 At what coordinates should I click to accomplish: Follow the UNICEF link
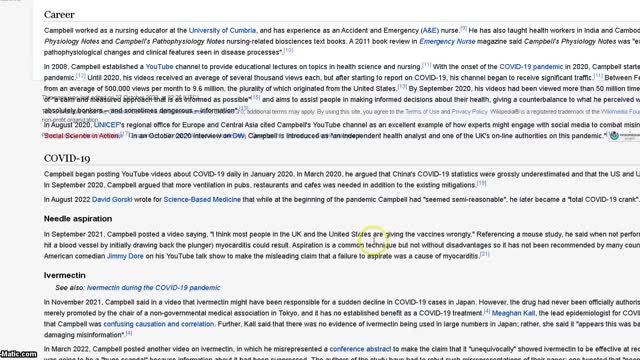(107, 125)
